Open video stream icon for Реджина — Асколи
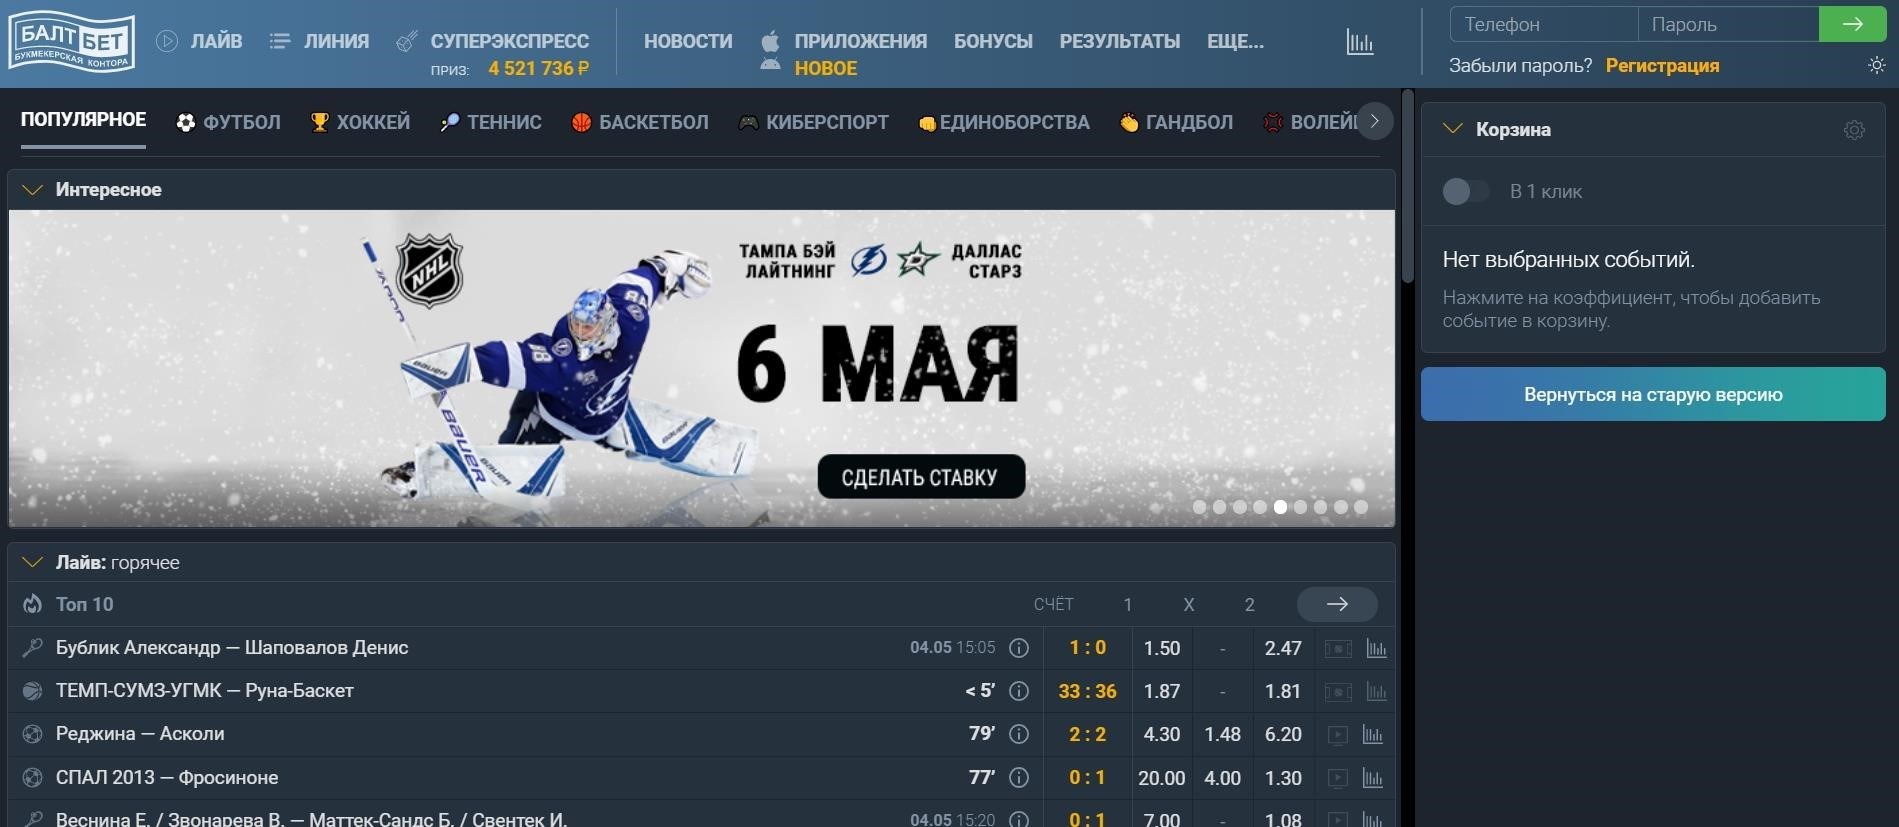 1337,735
